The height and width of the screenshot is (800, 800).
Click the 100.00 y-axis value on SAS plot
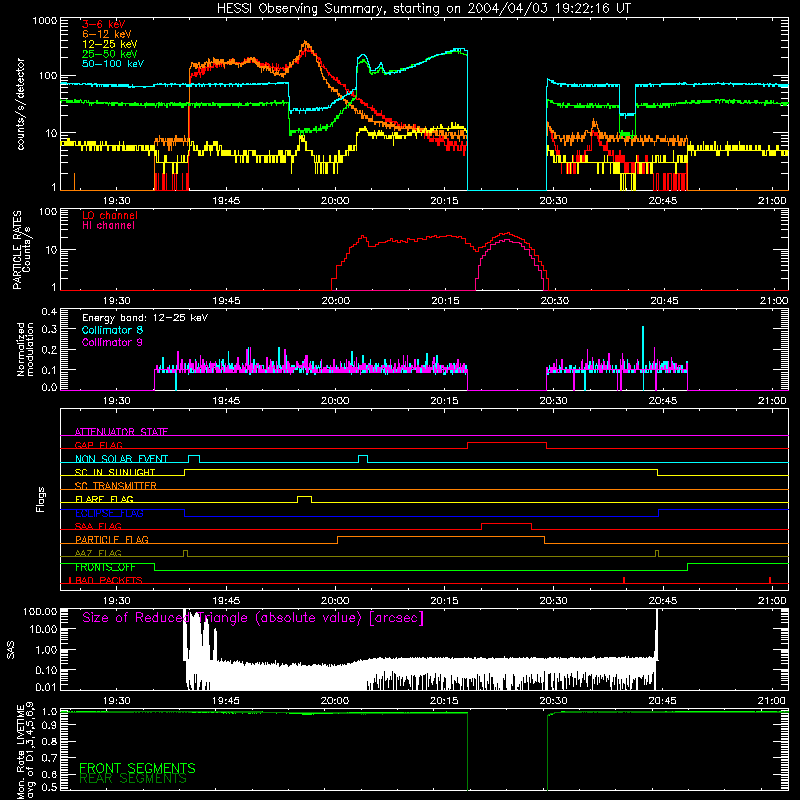(40, 611)
